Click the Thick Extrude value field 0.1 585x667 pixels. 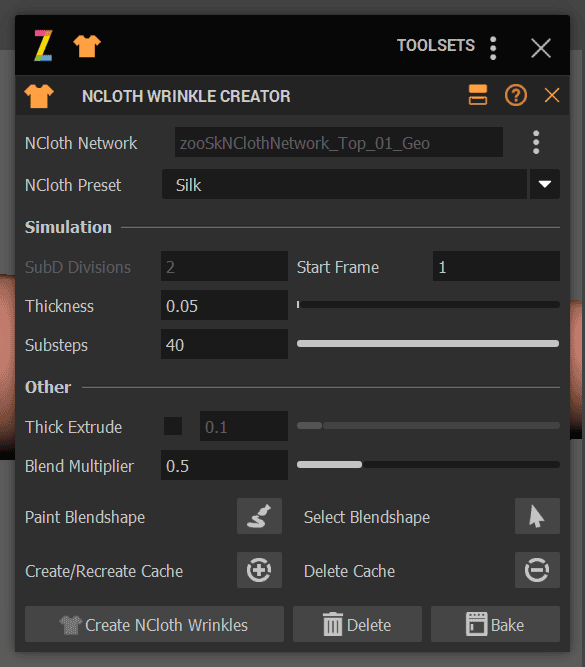click(x=244, y=426)
